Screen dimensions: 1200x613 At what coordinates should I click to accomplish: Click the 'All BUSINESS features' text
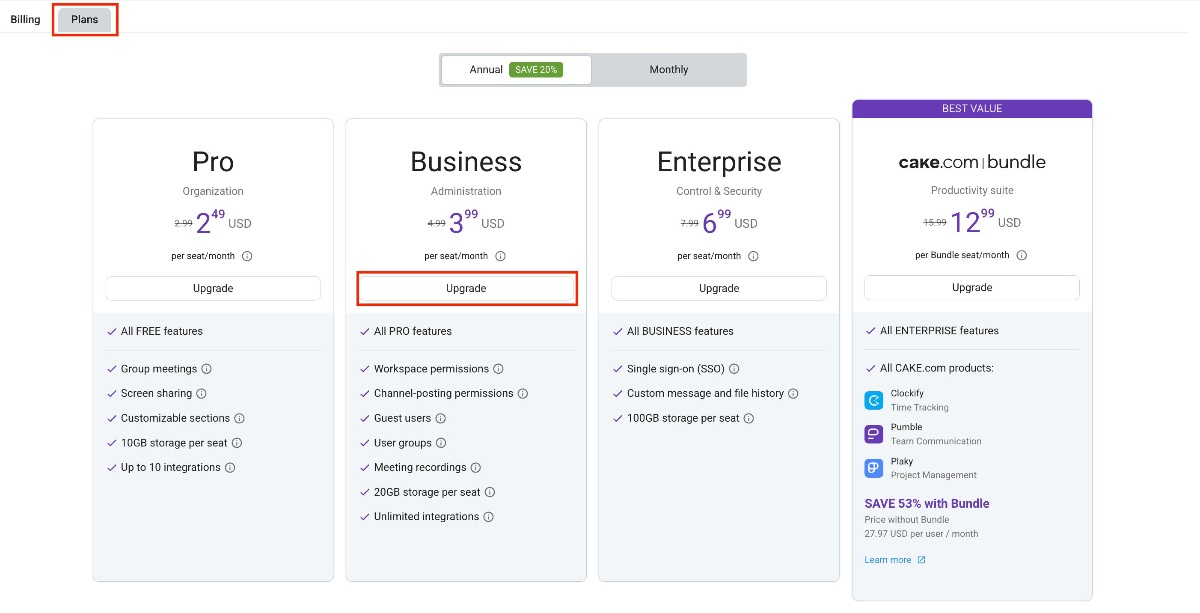click(680, 331)
